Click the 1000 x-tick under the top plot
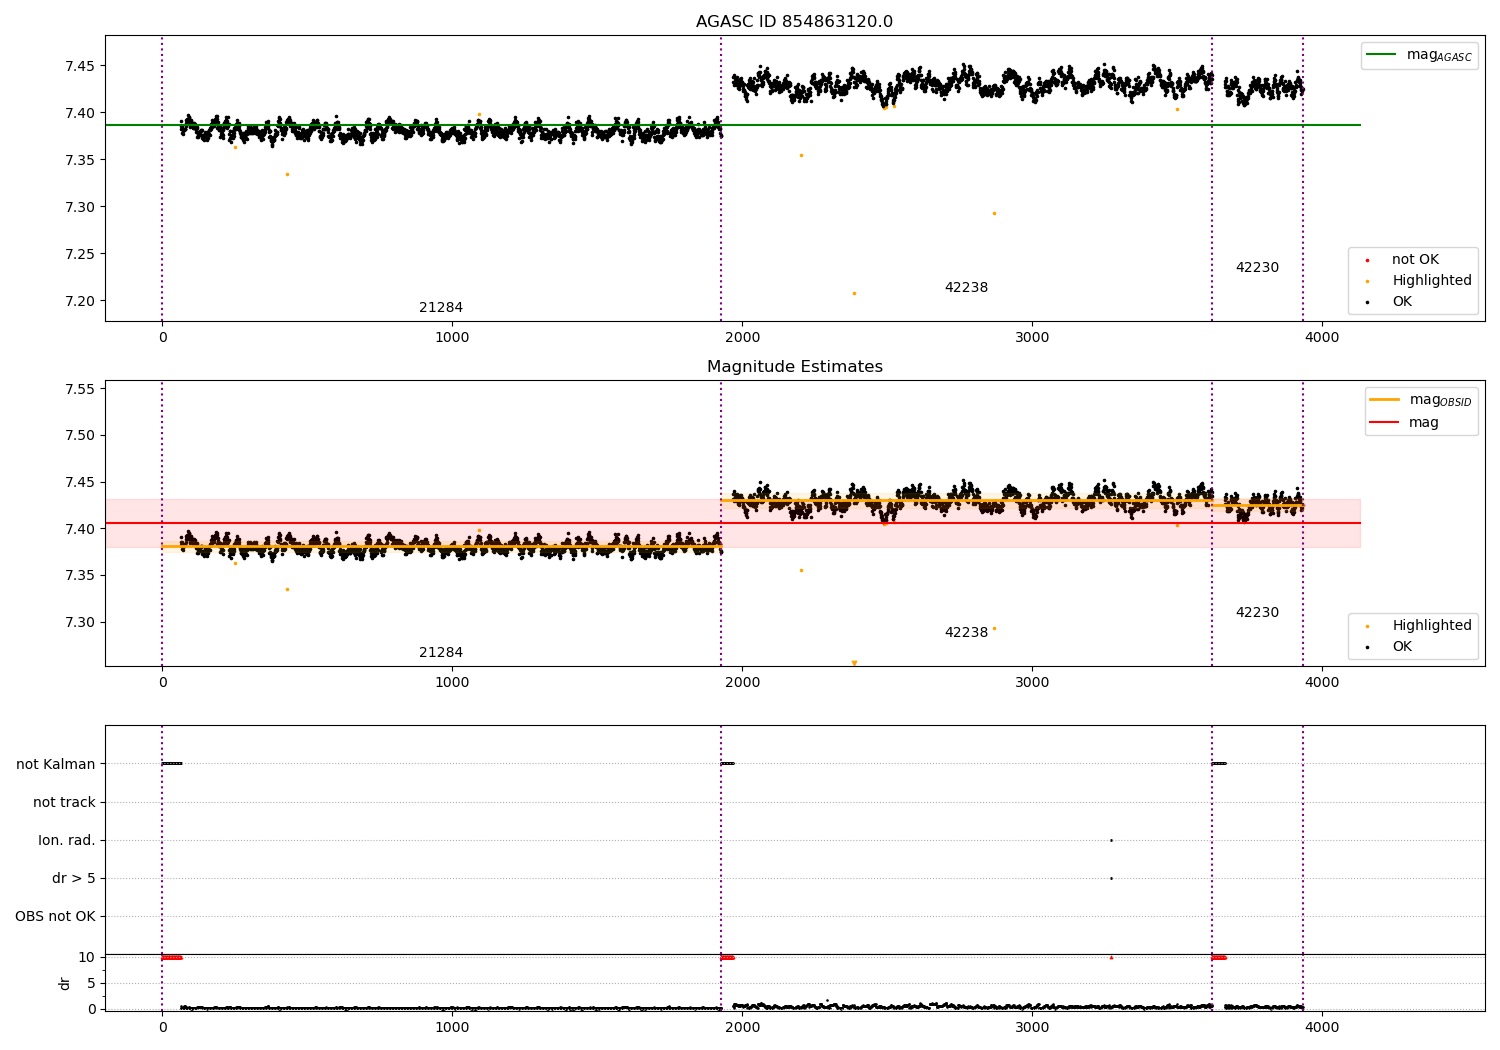Screen dimensions: 1500x1050 (x=452, y=338)
